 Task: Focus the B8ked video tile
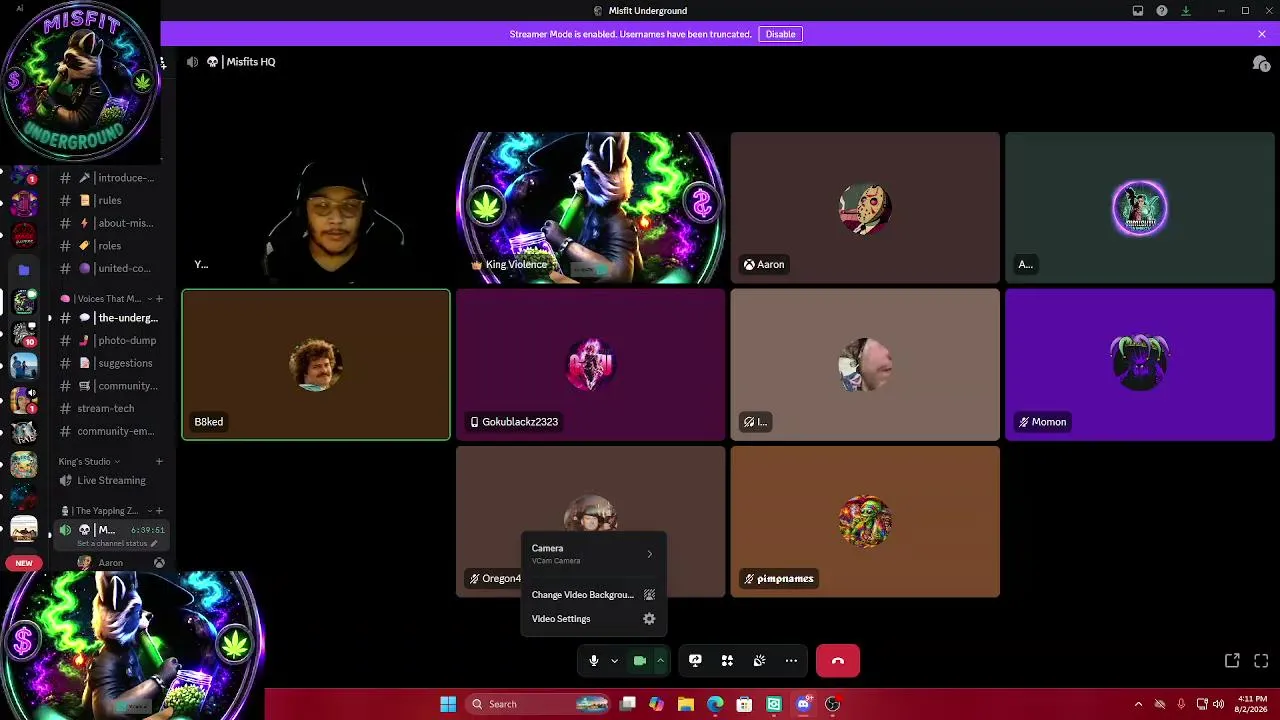(316, 365)
